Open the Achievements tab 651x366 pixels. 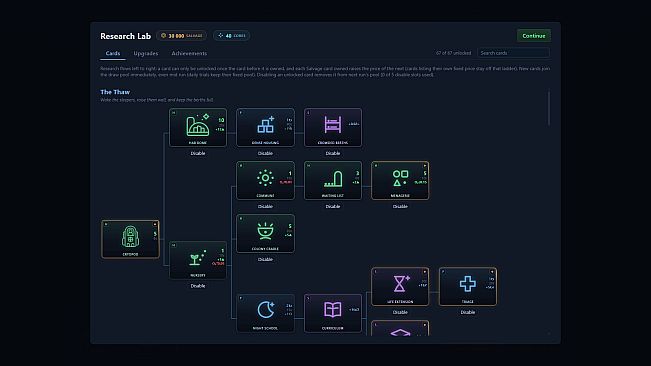(189, 53)
